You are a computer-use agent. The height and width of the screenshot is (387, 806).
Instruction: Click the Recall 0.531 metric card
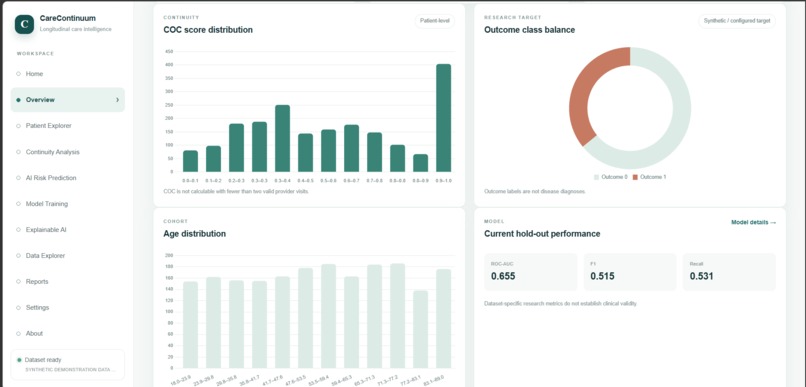729,272
